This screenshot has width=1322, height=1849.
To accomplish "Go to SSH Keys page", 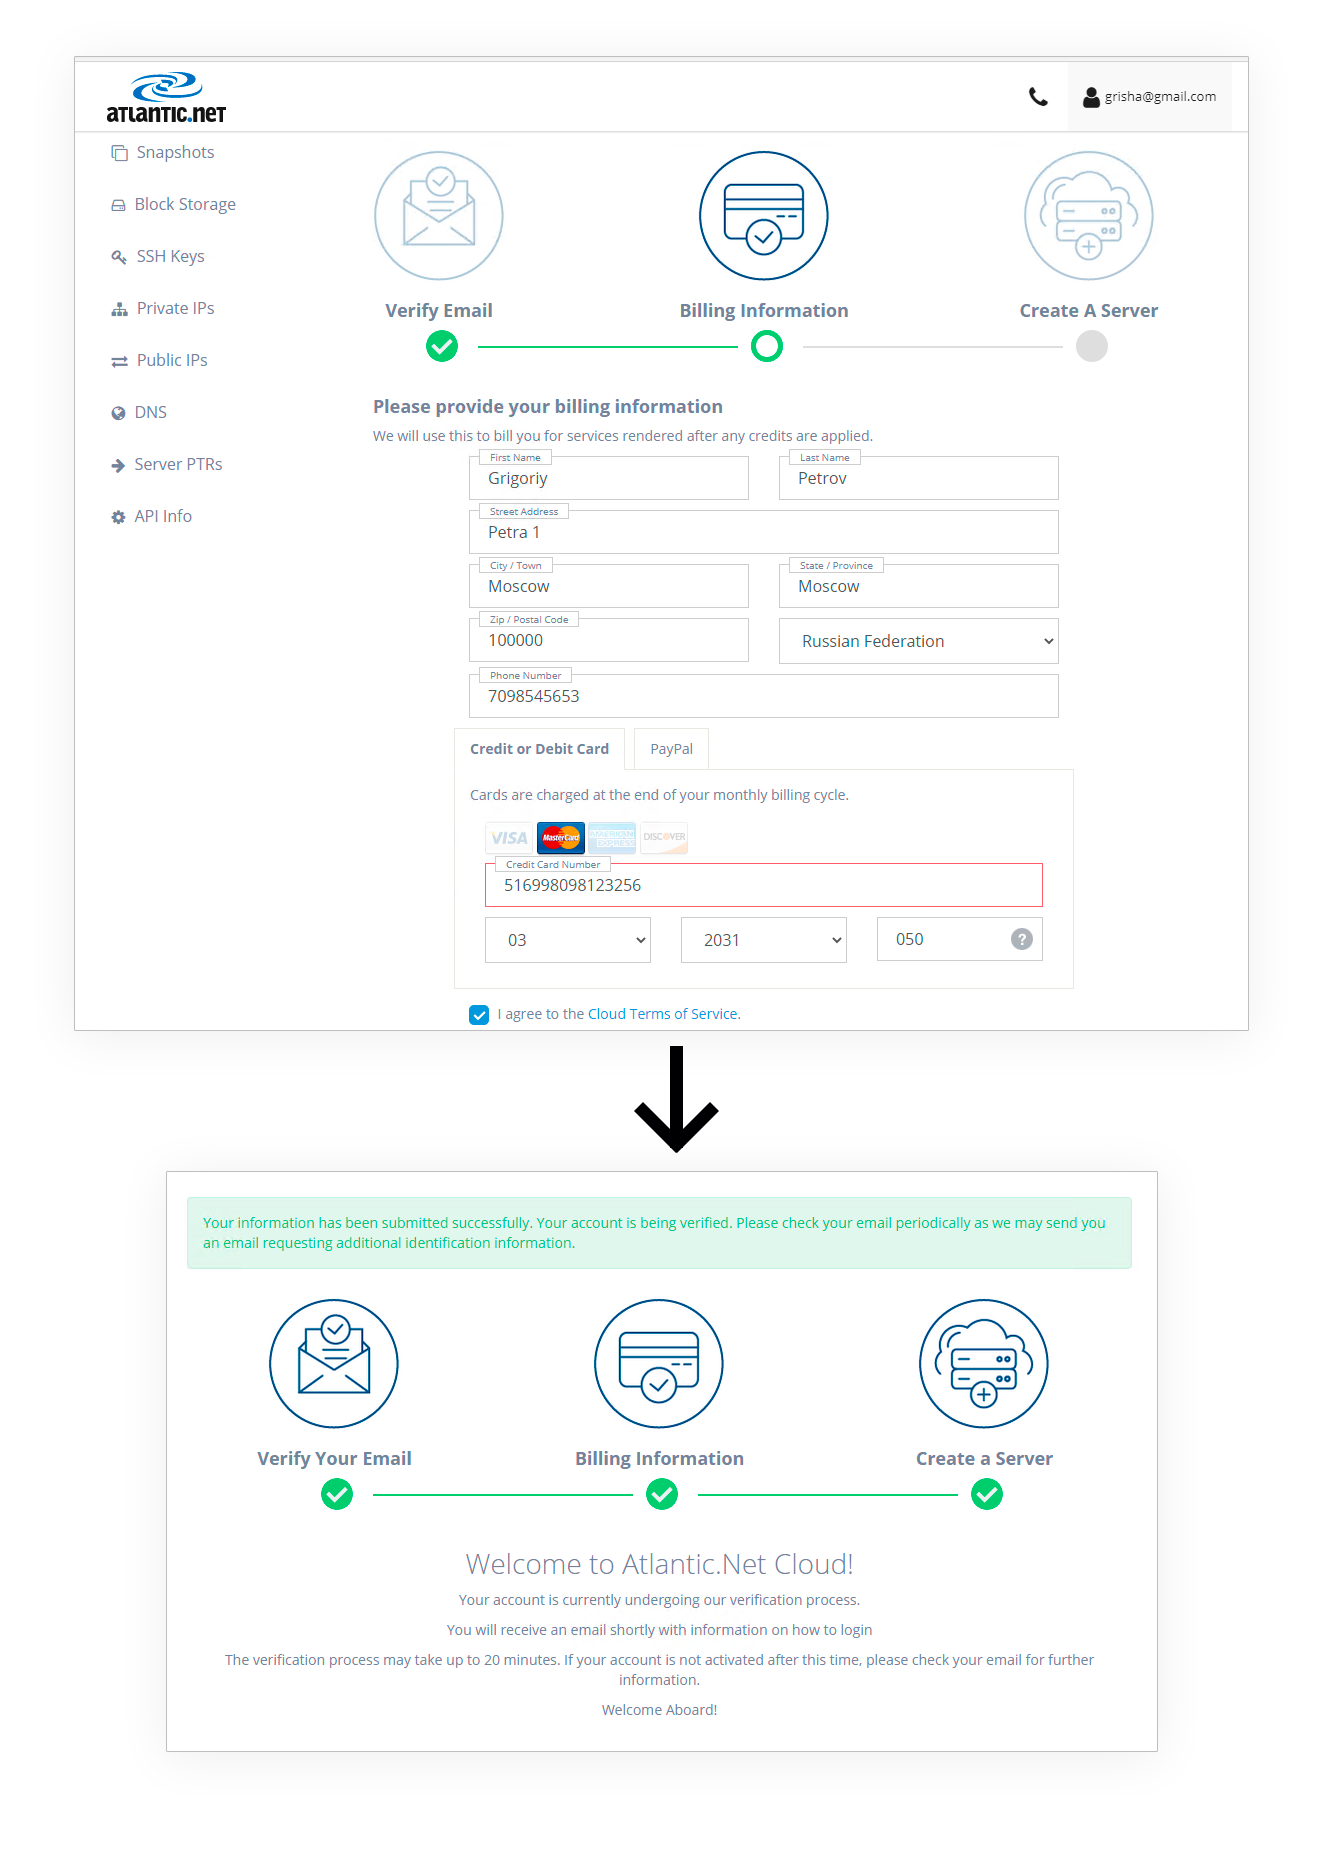I will (x=170, y=256).
